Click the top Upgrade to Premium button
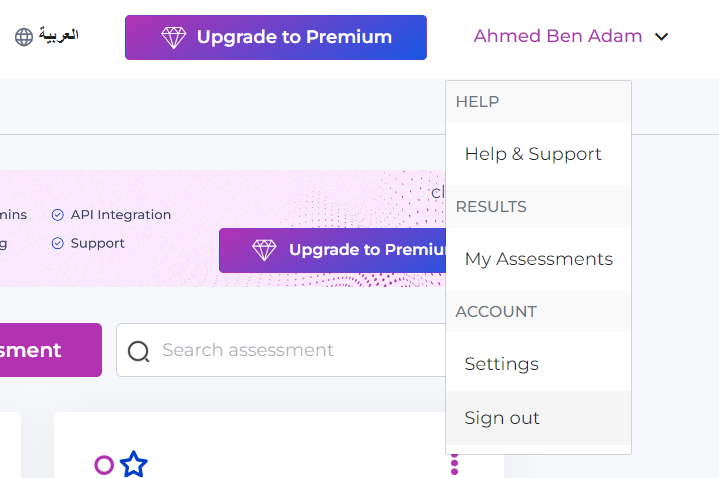Screen dimensions: 719x478 [x=276, y=38]
